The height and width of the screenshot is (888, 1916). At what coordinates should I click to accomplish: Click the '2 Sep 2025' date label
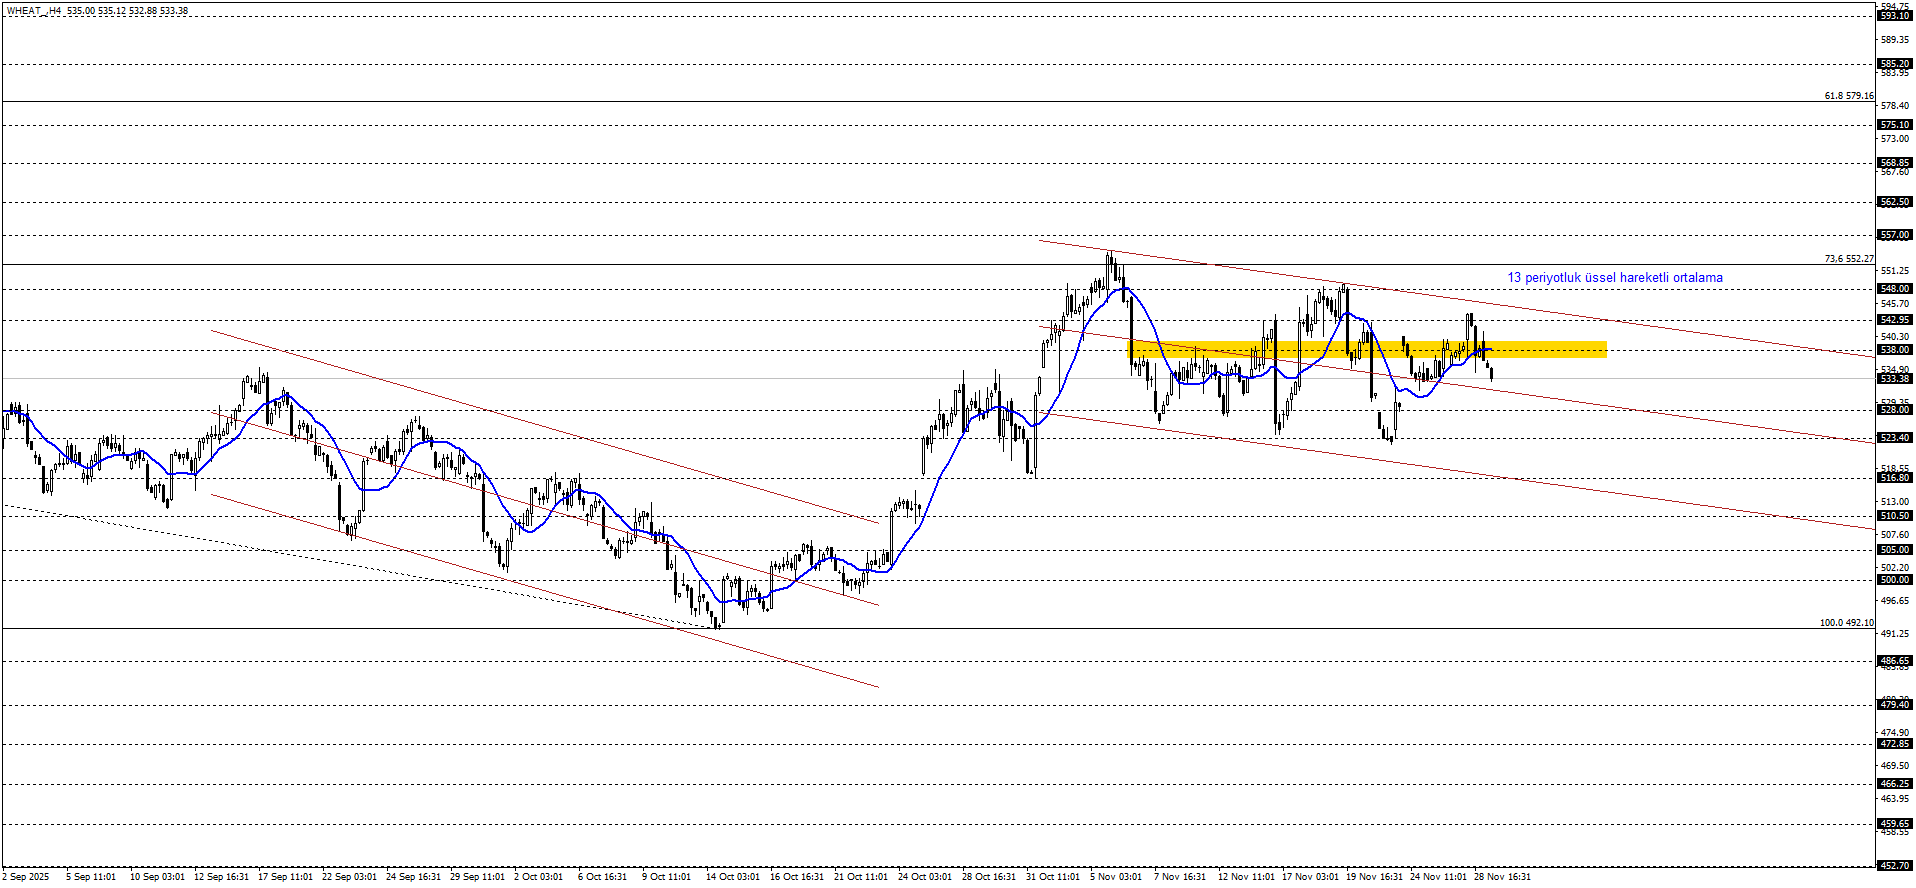tap(26, 877)
